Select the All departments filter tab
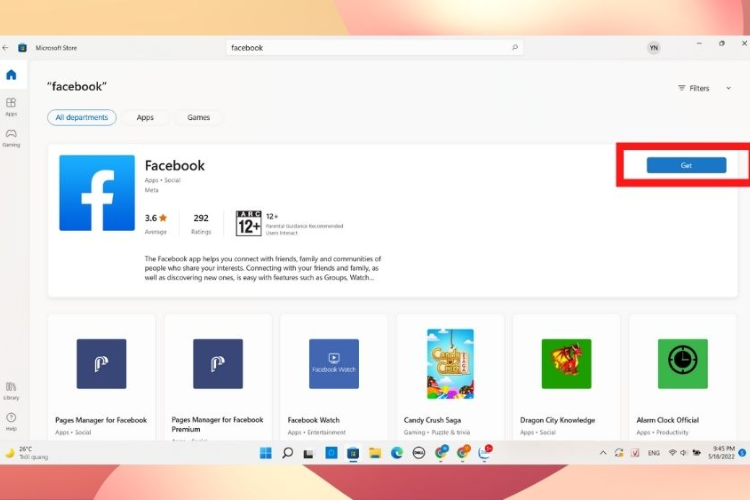Viewport: 750px width, 500px height. pyautogui.click(x=82, y=117)
